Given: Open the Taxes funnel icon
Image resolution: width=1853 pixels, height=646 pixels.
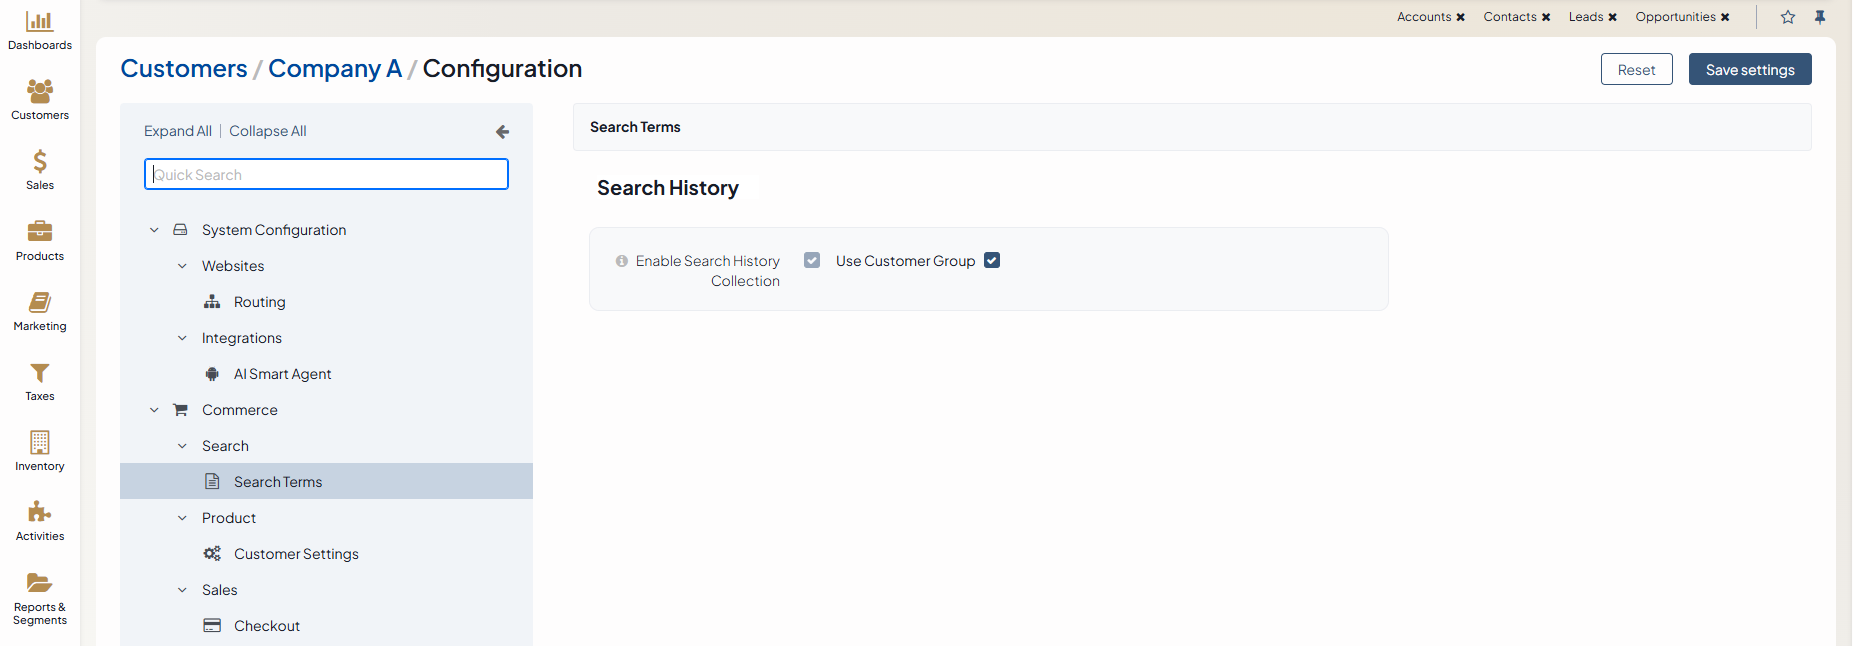Looking at the screenshot, I should (40, 373).
